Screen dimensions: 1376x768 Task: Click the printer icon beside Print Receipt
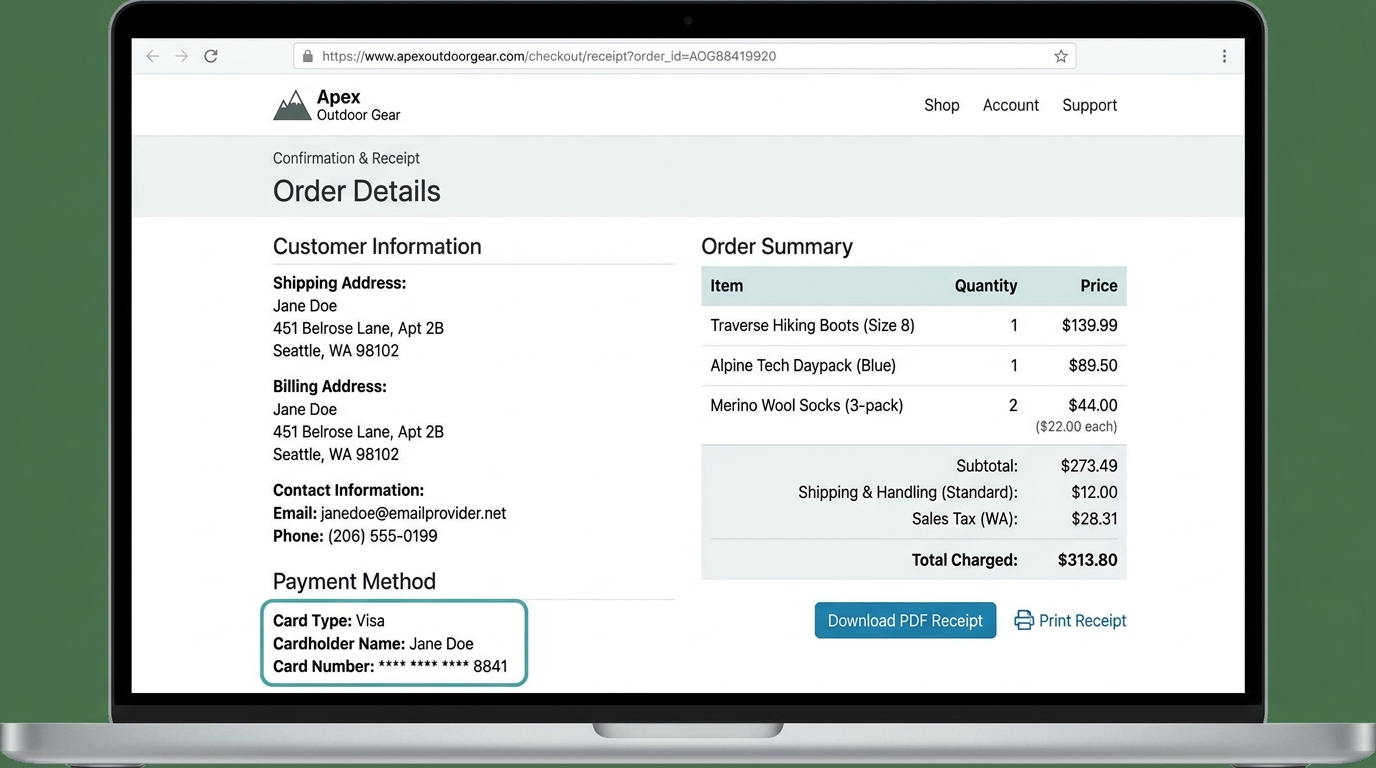[x=1024, y=620]
